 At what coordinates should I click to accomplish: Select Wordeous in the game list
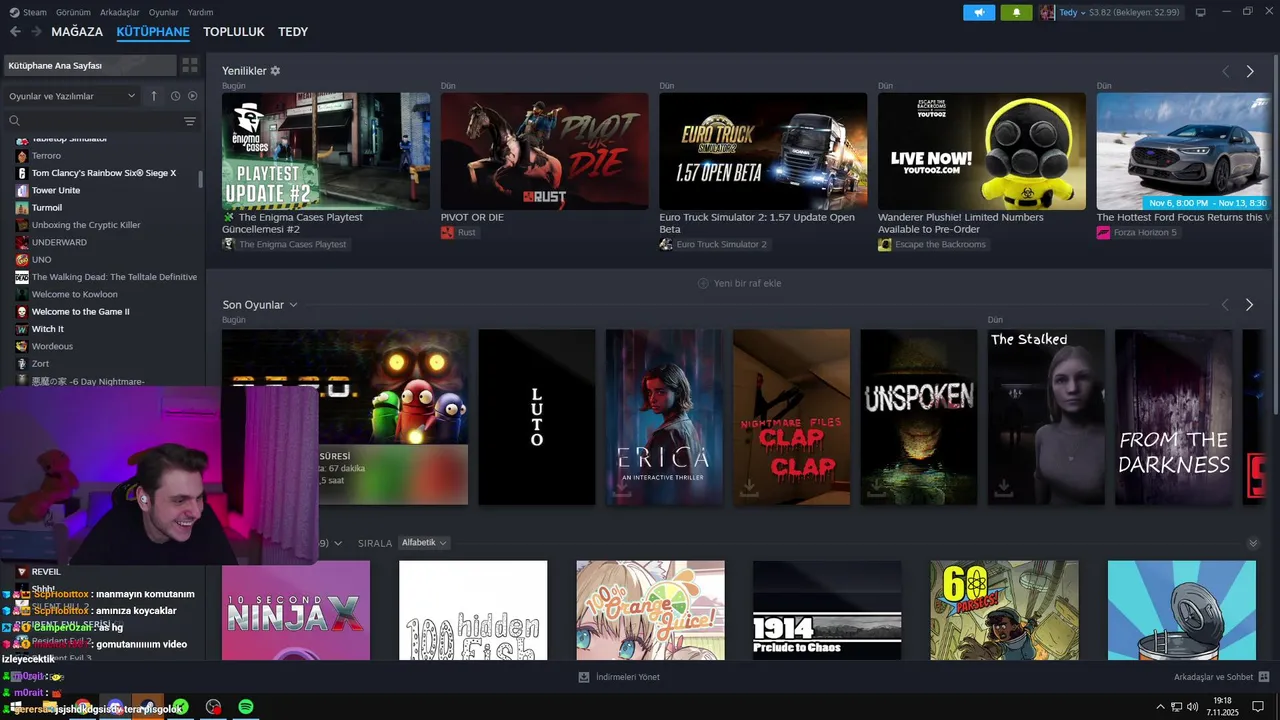coord(52,346)
